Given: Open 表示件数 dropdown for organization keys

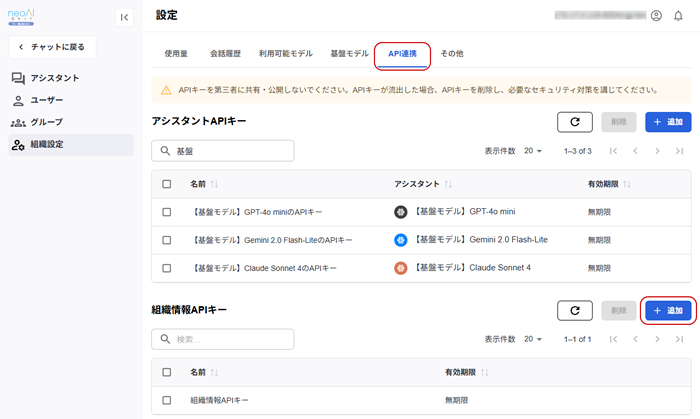Looking at the screenshot, I should [x=531, y=340].
